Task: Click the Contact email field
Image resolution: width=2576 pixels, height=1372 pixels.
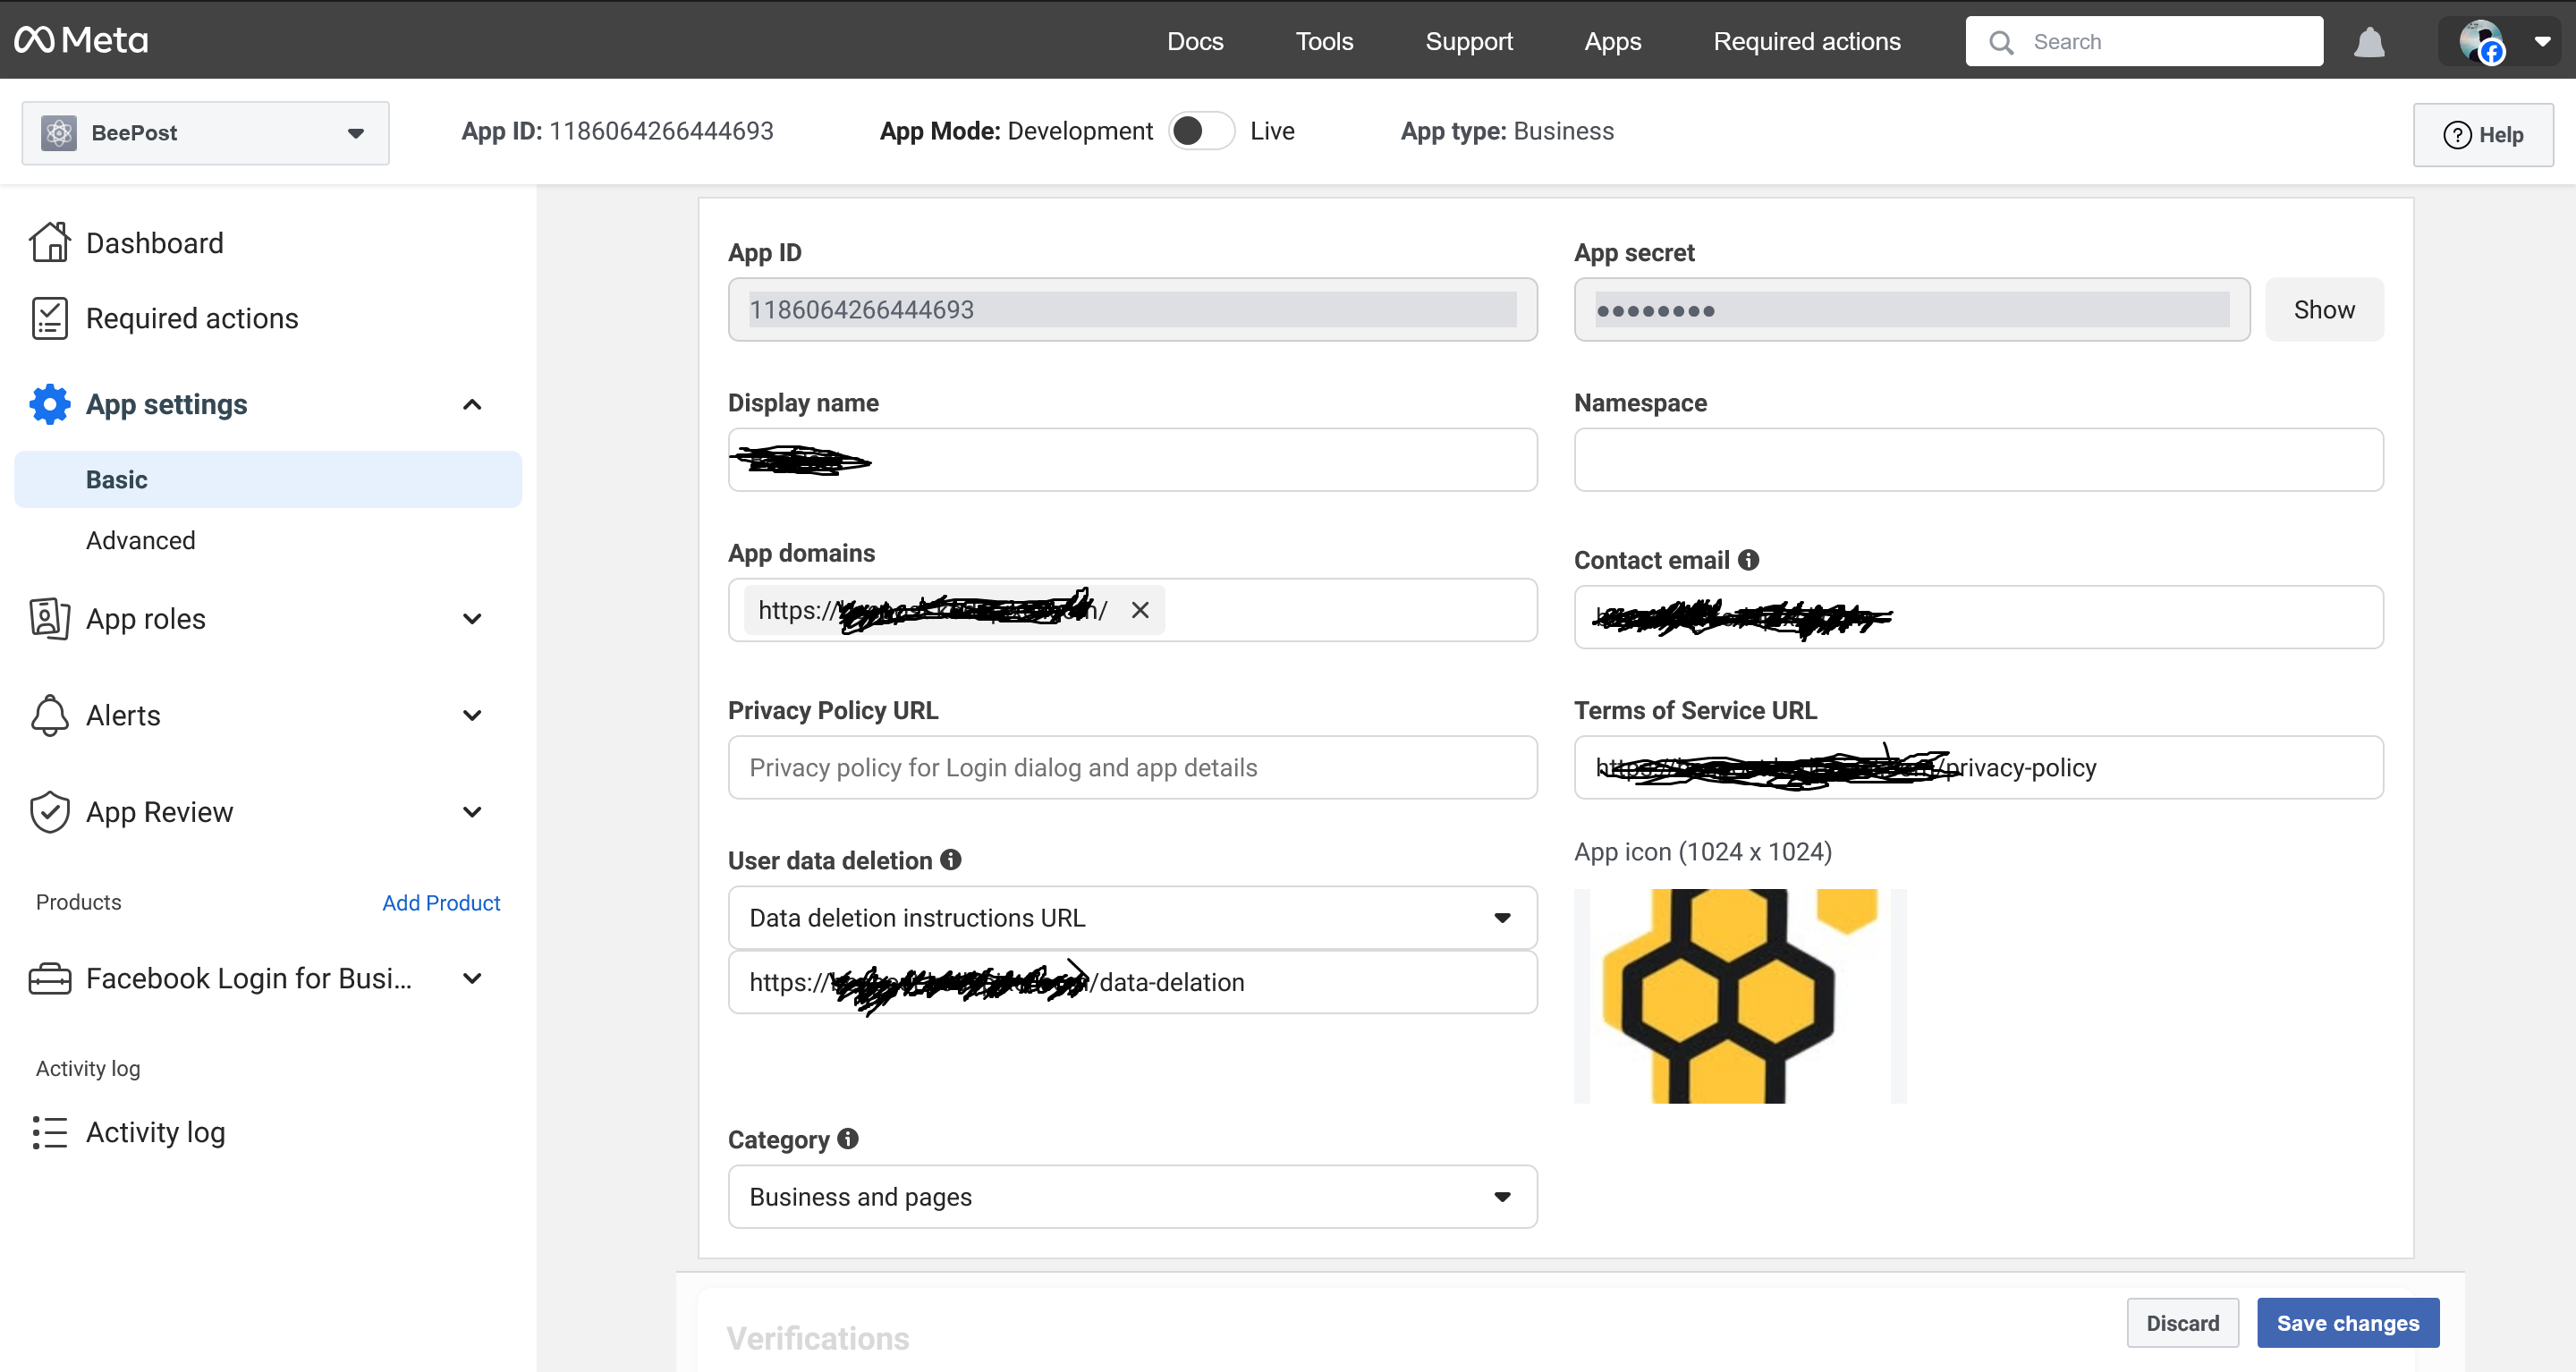Action: pyautogui.click(x=1978, y=617)
